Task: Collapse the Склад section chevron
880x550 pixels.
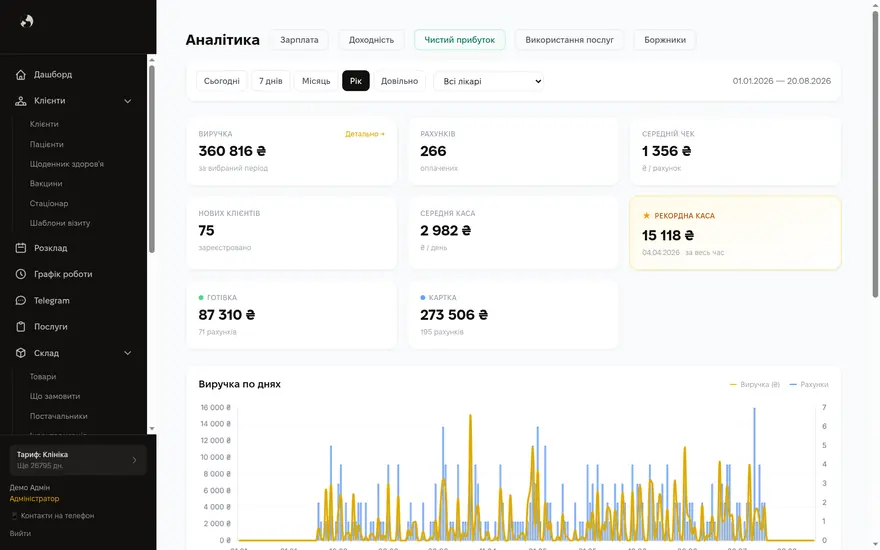Action: tap(127, 353)
